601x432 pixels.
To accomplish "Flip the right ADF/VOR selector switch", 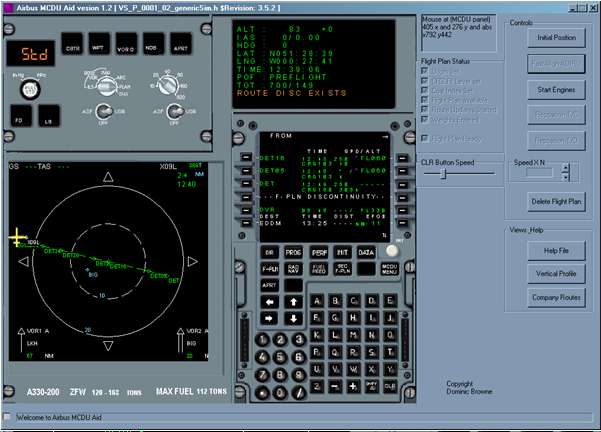I will coord(174,112).
